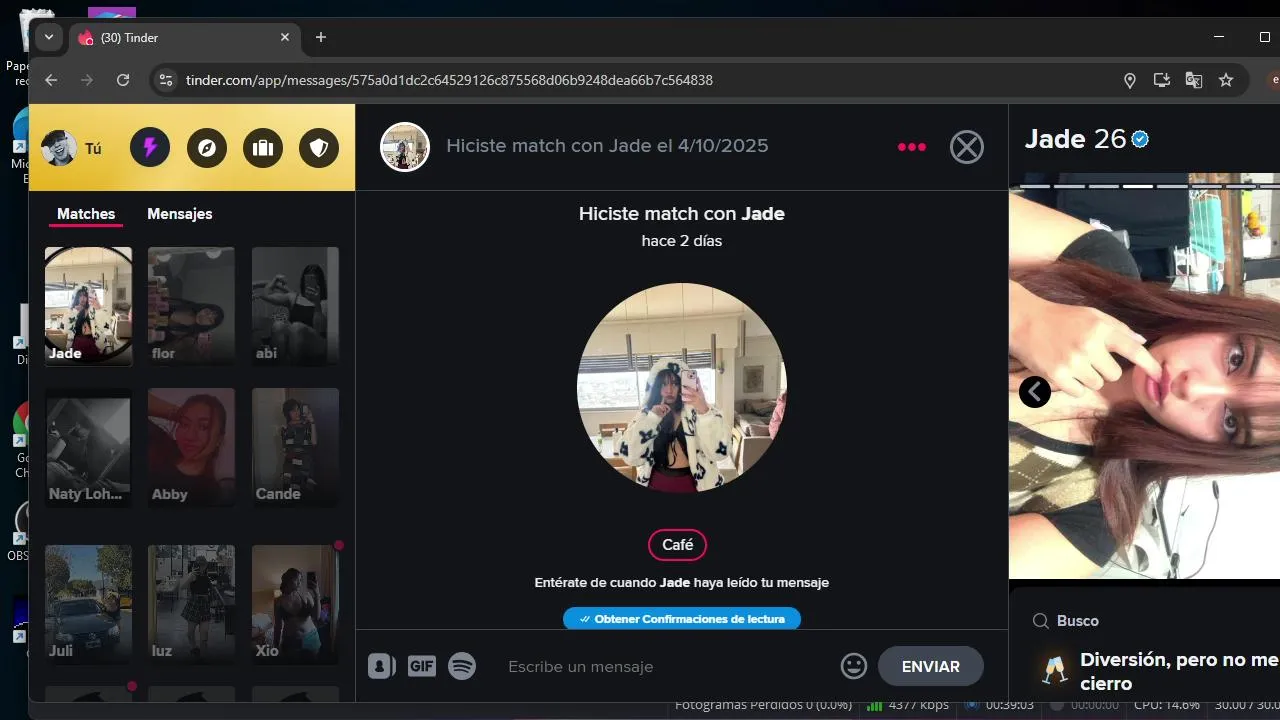Click the Jade 26 profile name
This screenshot has width=1280, height=720.
pyautogui.click(x=1075, y=139)
